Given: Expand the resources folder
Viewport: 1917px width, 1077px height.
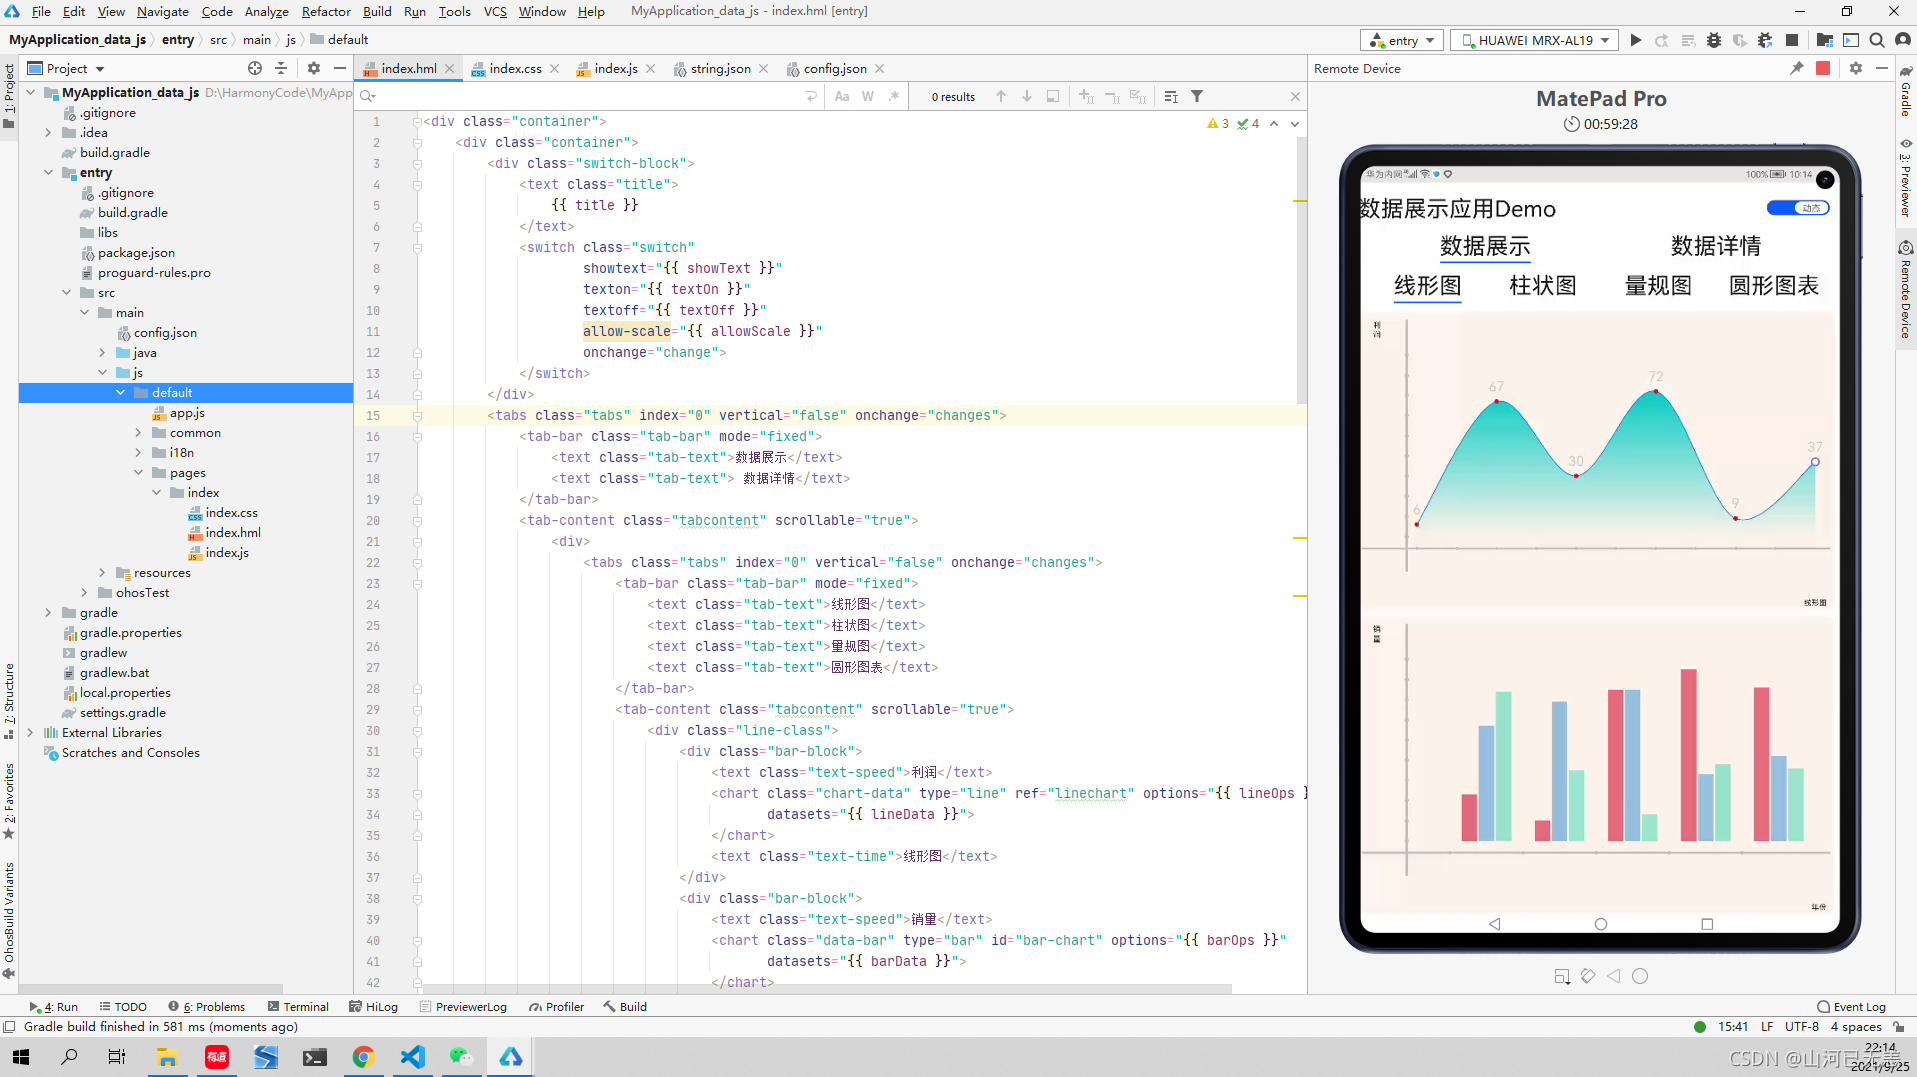Looking at the screenshot, I should [x=102, y=572].
